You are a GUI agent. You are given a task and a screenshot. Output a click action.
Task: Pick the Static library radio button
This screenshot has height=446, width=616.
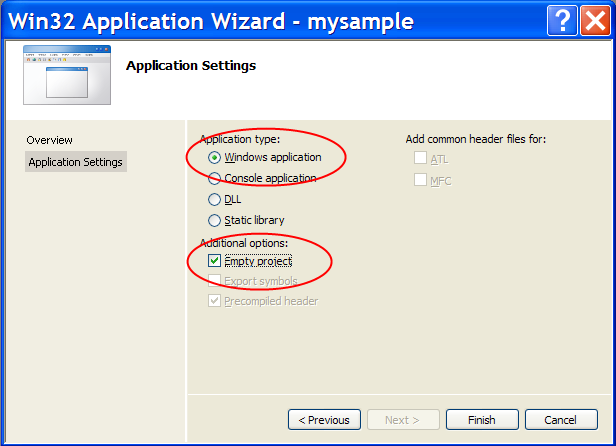(214, 220)
